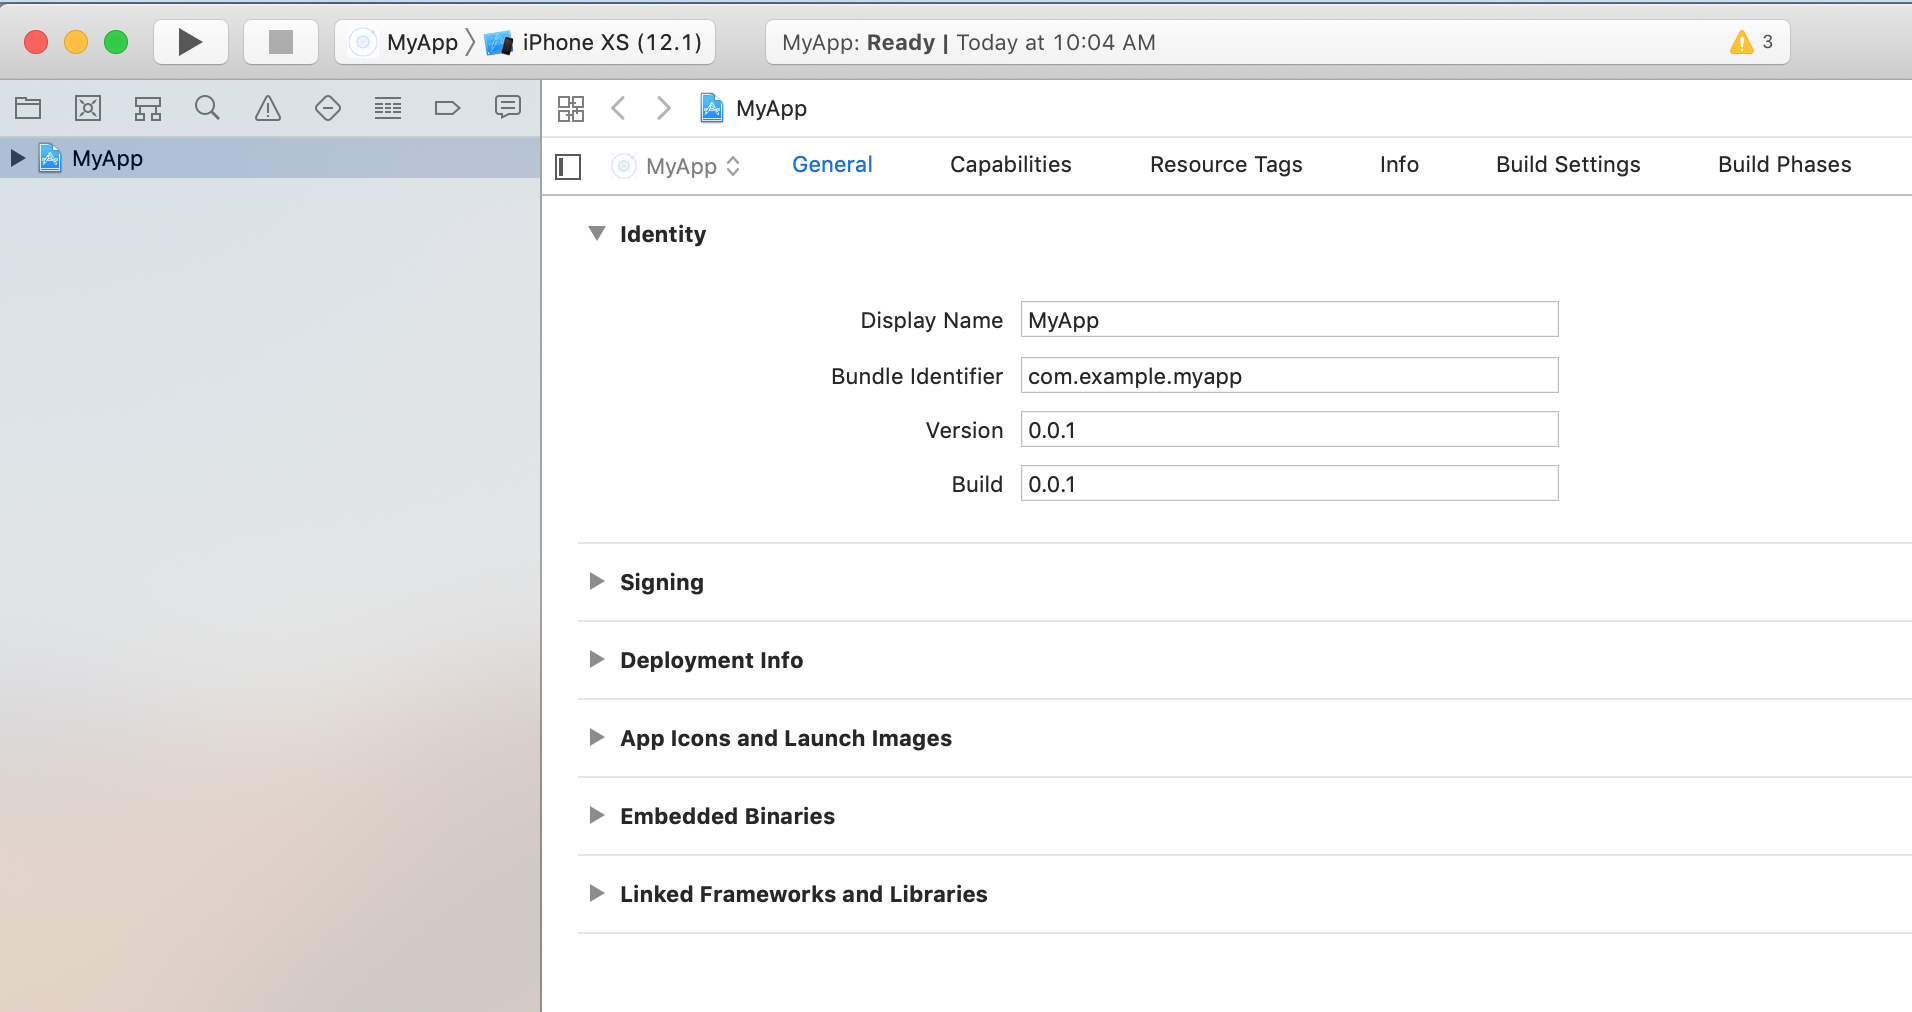Open the Symbol navigator

[x=147, y=108]
